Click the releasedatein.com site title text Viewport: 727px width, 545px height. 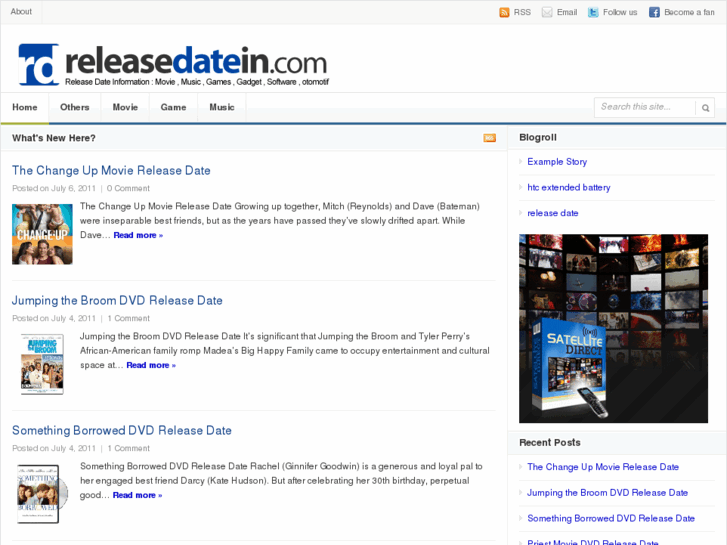pyautogui.click(x=196, y=61)
